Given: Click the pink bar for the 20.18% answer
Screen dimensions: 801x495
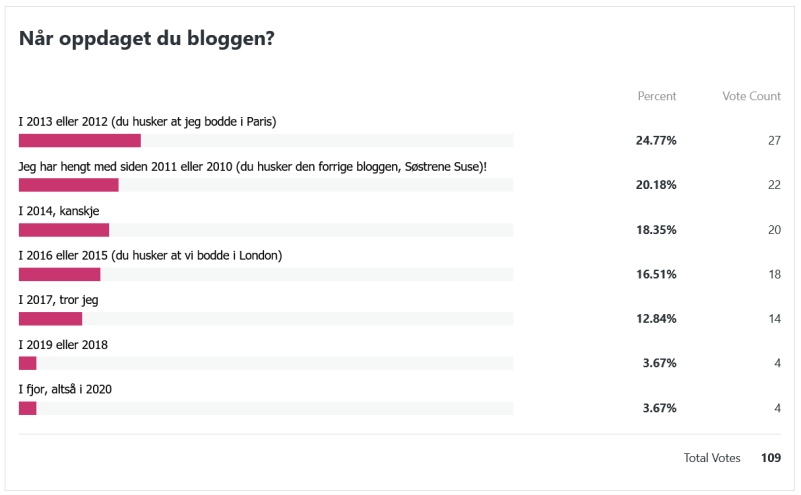Looking at the screenshot, I should (68, 185).
